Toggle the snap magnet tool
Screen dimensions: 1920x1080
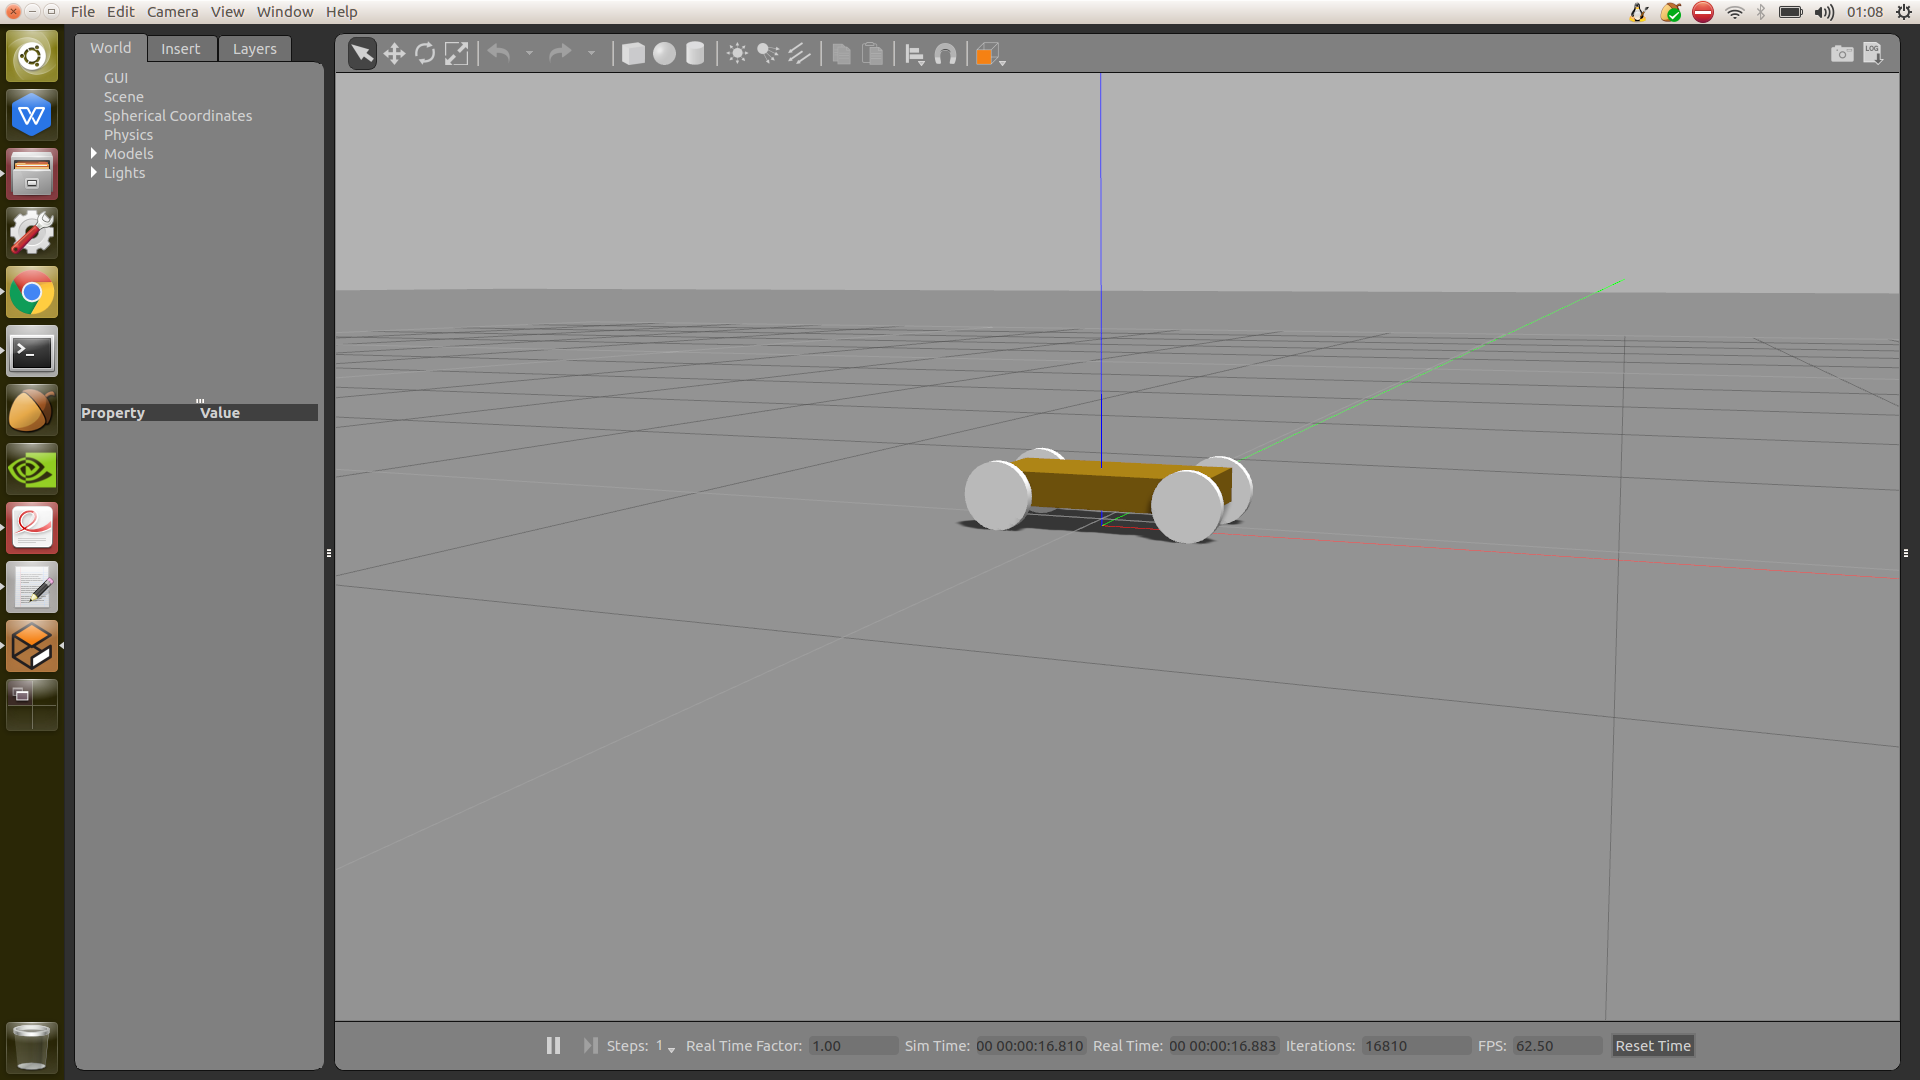click(945, 54)
